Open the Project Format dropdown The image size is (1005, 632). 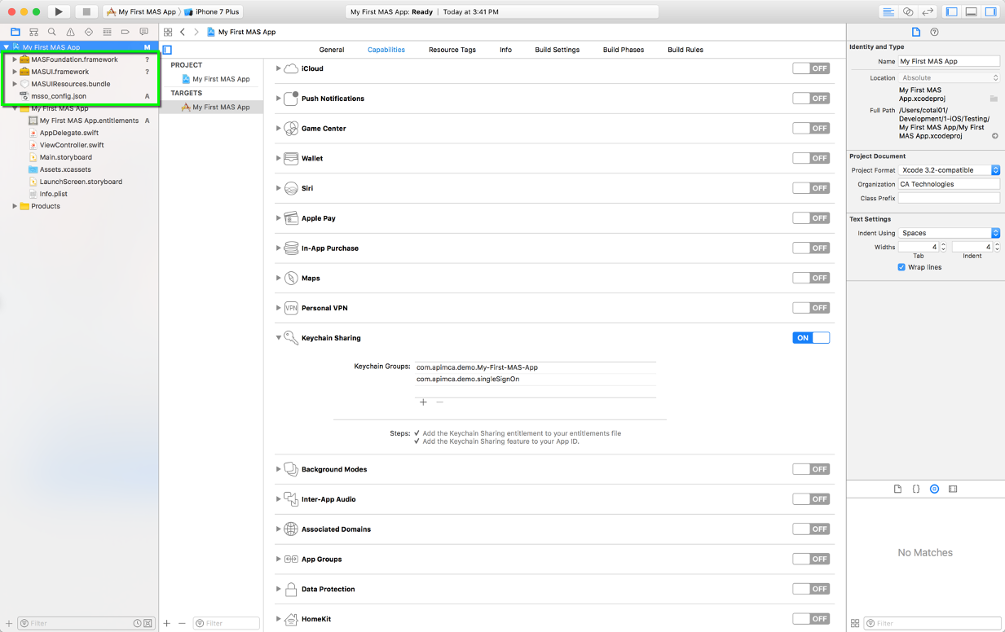[x=949, y=170]
